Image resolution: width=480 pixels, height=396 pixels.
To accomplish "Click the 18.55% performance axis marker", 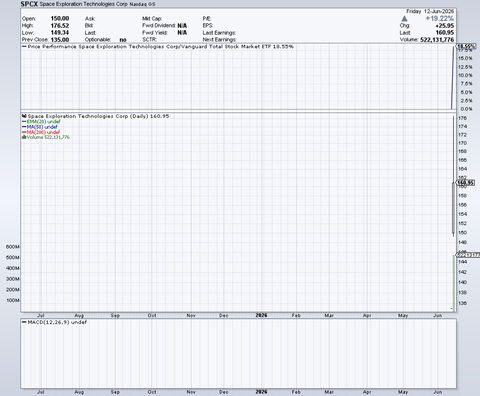I will pos(466,47).
